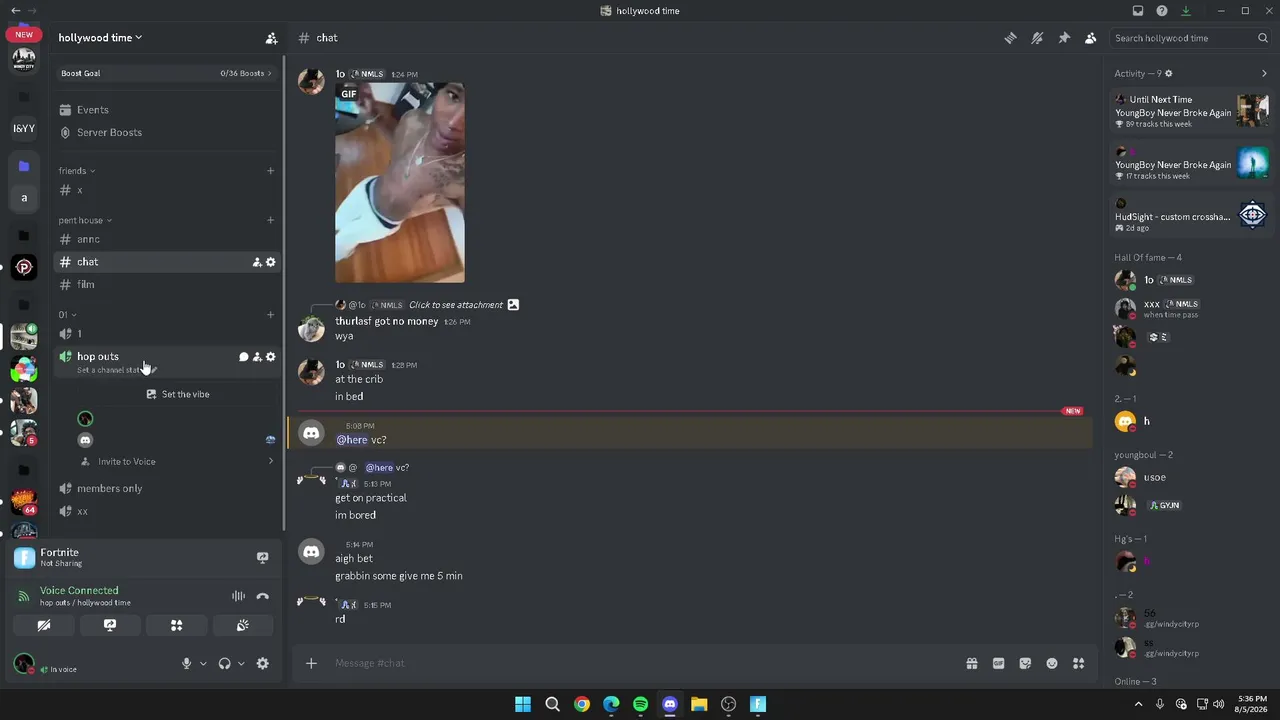Open the hollywood time server menu
Viewport: 1280px width, 720px height.
(100, 38)
